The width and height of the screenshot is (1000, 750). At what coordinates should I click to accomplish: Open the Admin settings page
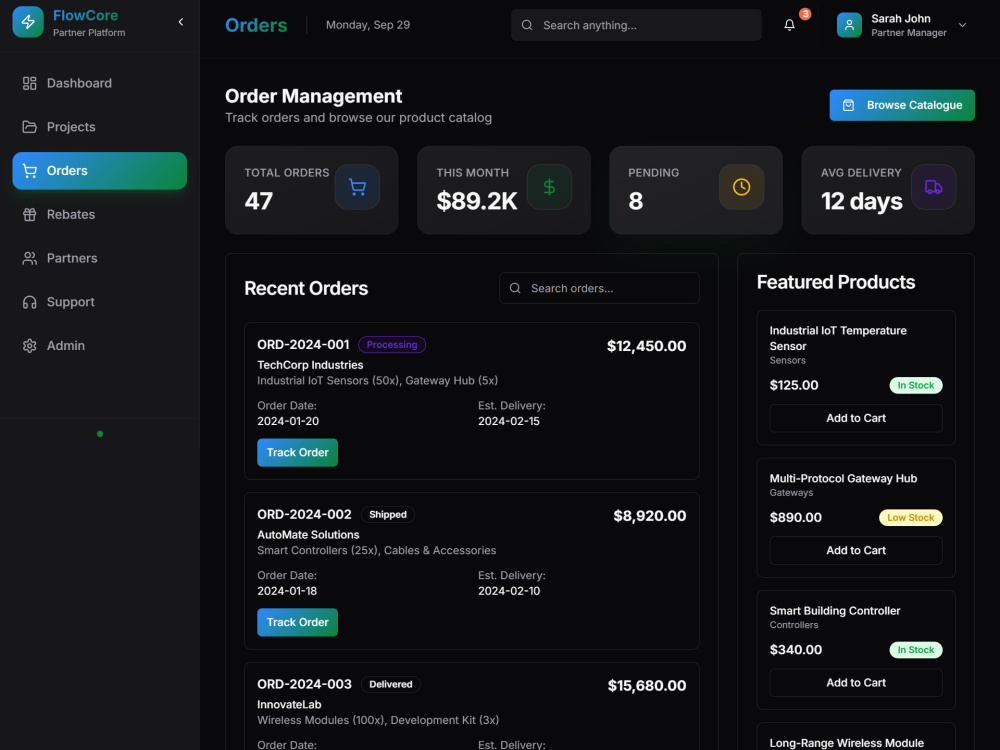click(99, 346)
